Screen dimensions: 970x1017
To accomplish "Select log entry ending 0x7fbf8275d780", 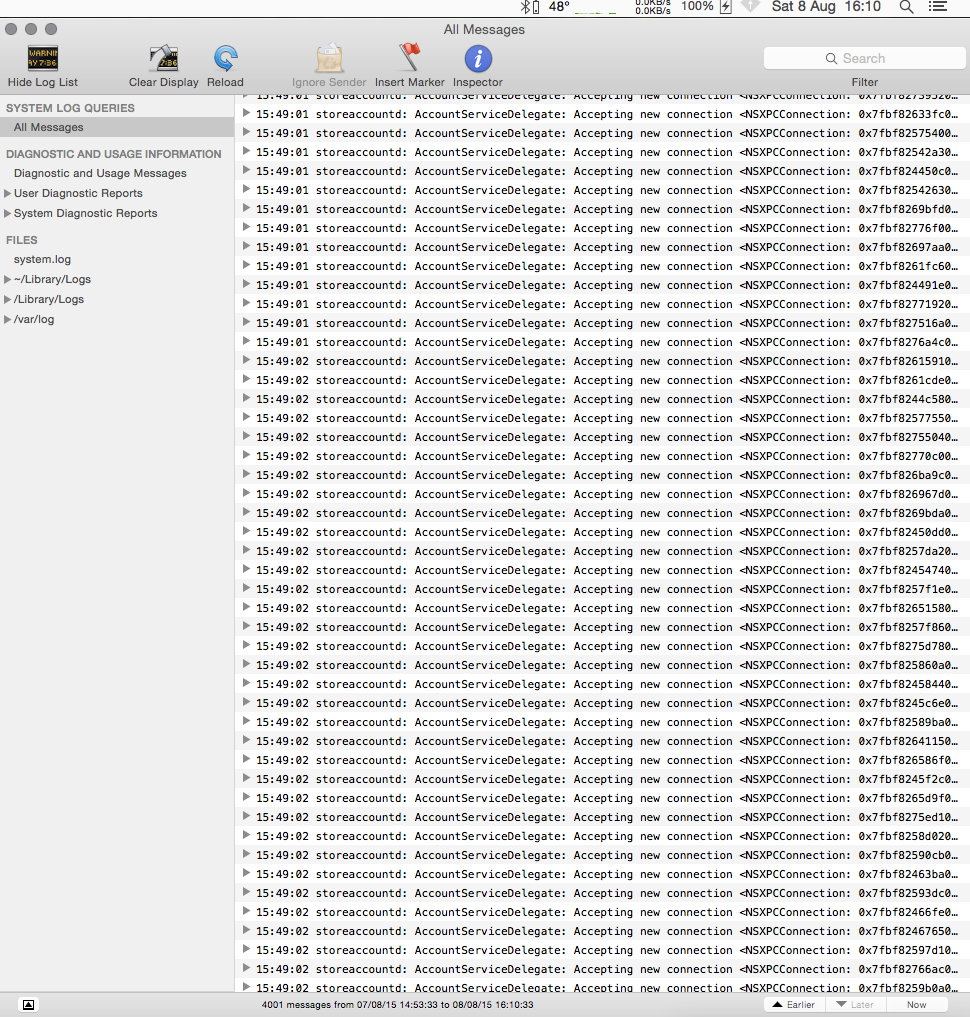I will (602, 646).
